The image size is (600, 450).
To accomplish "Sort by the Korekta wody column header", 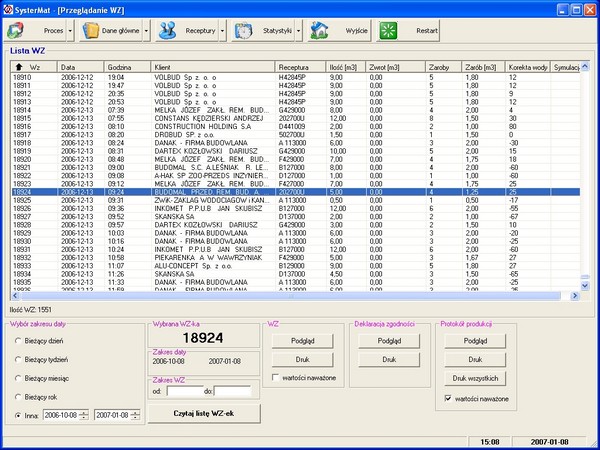I will tap(528, 67).
